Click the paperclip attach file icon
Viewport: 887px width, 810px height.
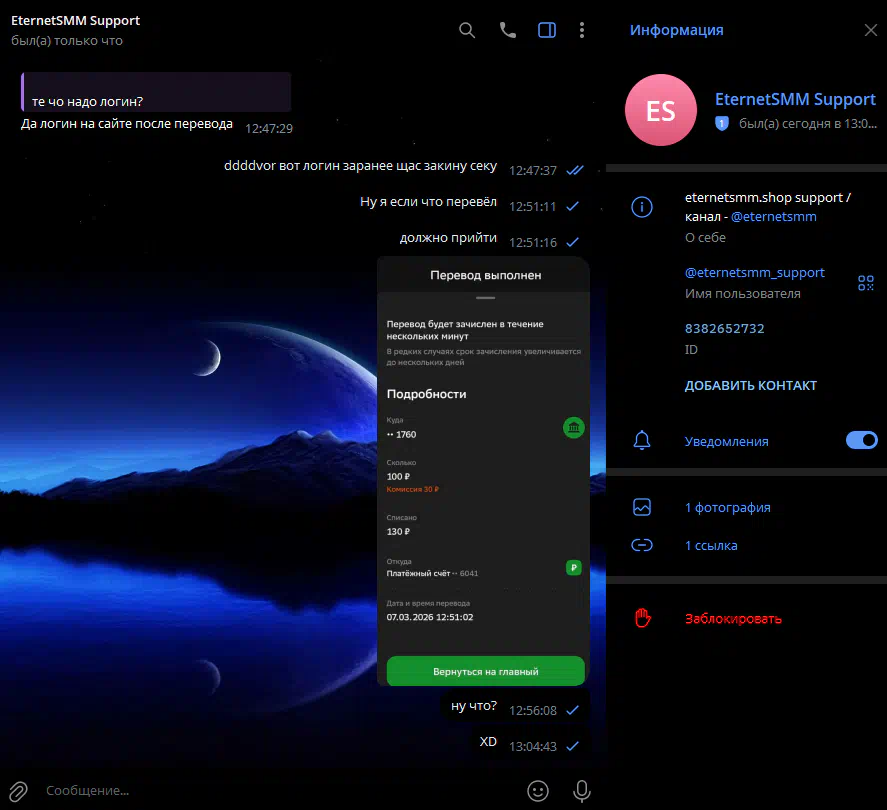pyautogui.click(x=19, y=791)
